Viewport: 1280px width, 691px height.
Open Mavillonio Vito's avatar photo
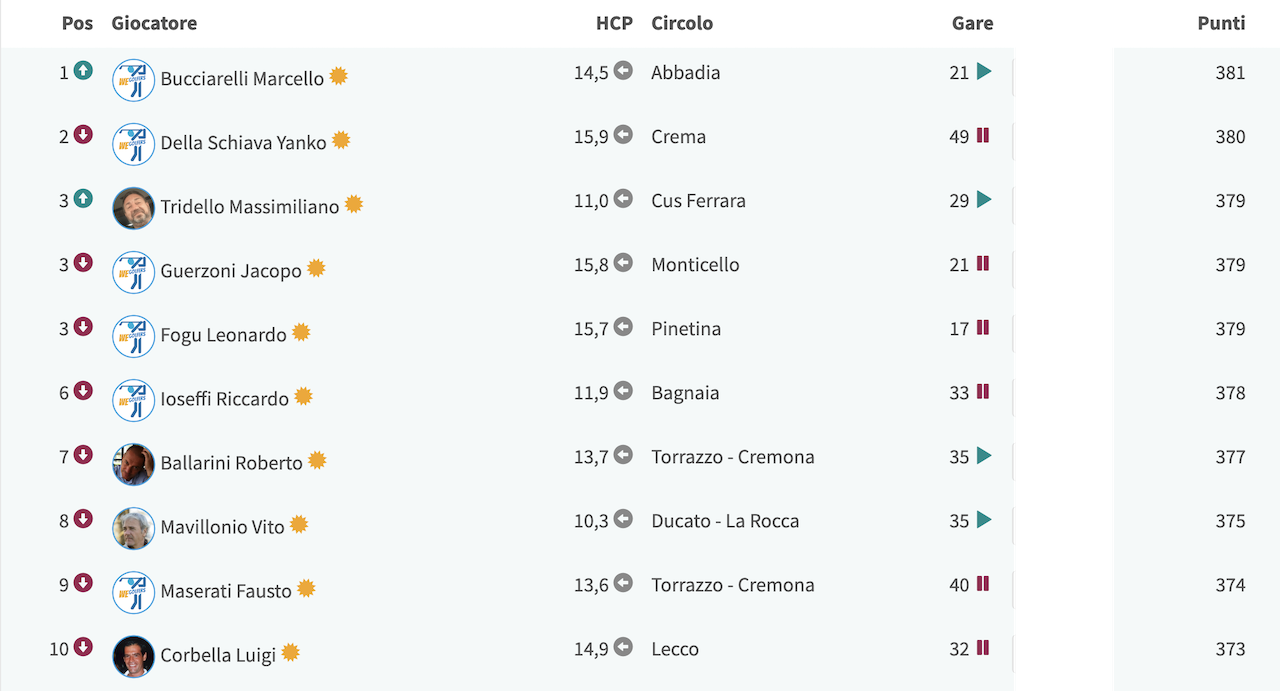[134, 528]
